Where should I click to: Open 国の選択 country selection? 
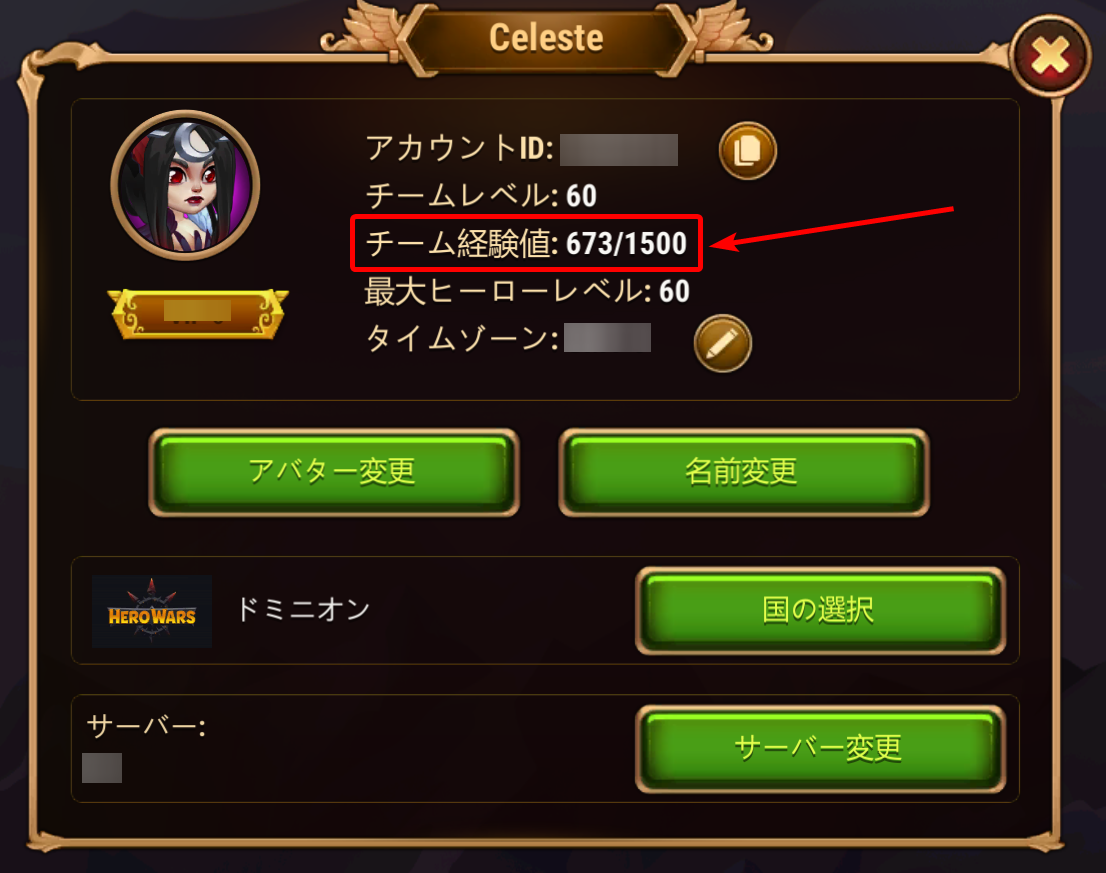pyautogui.click(x=820, y=611)
